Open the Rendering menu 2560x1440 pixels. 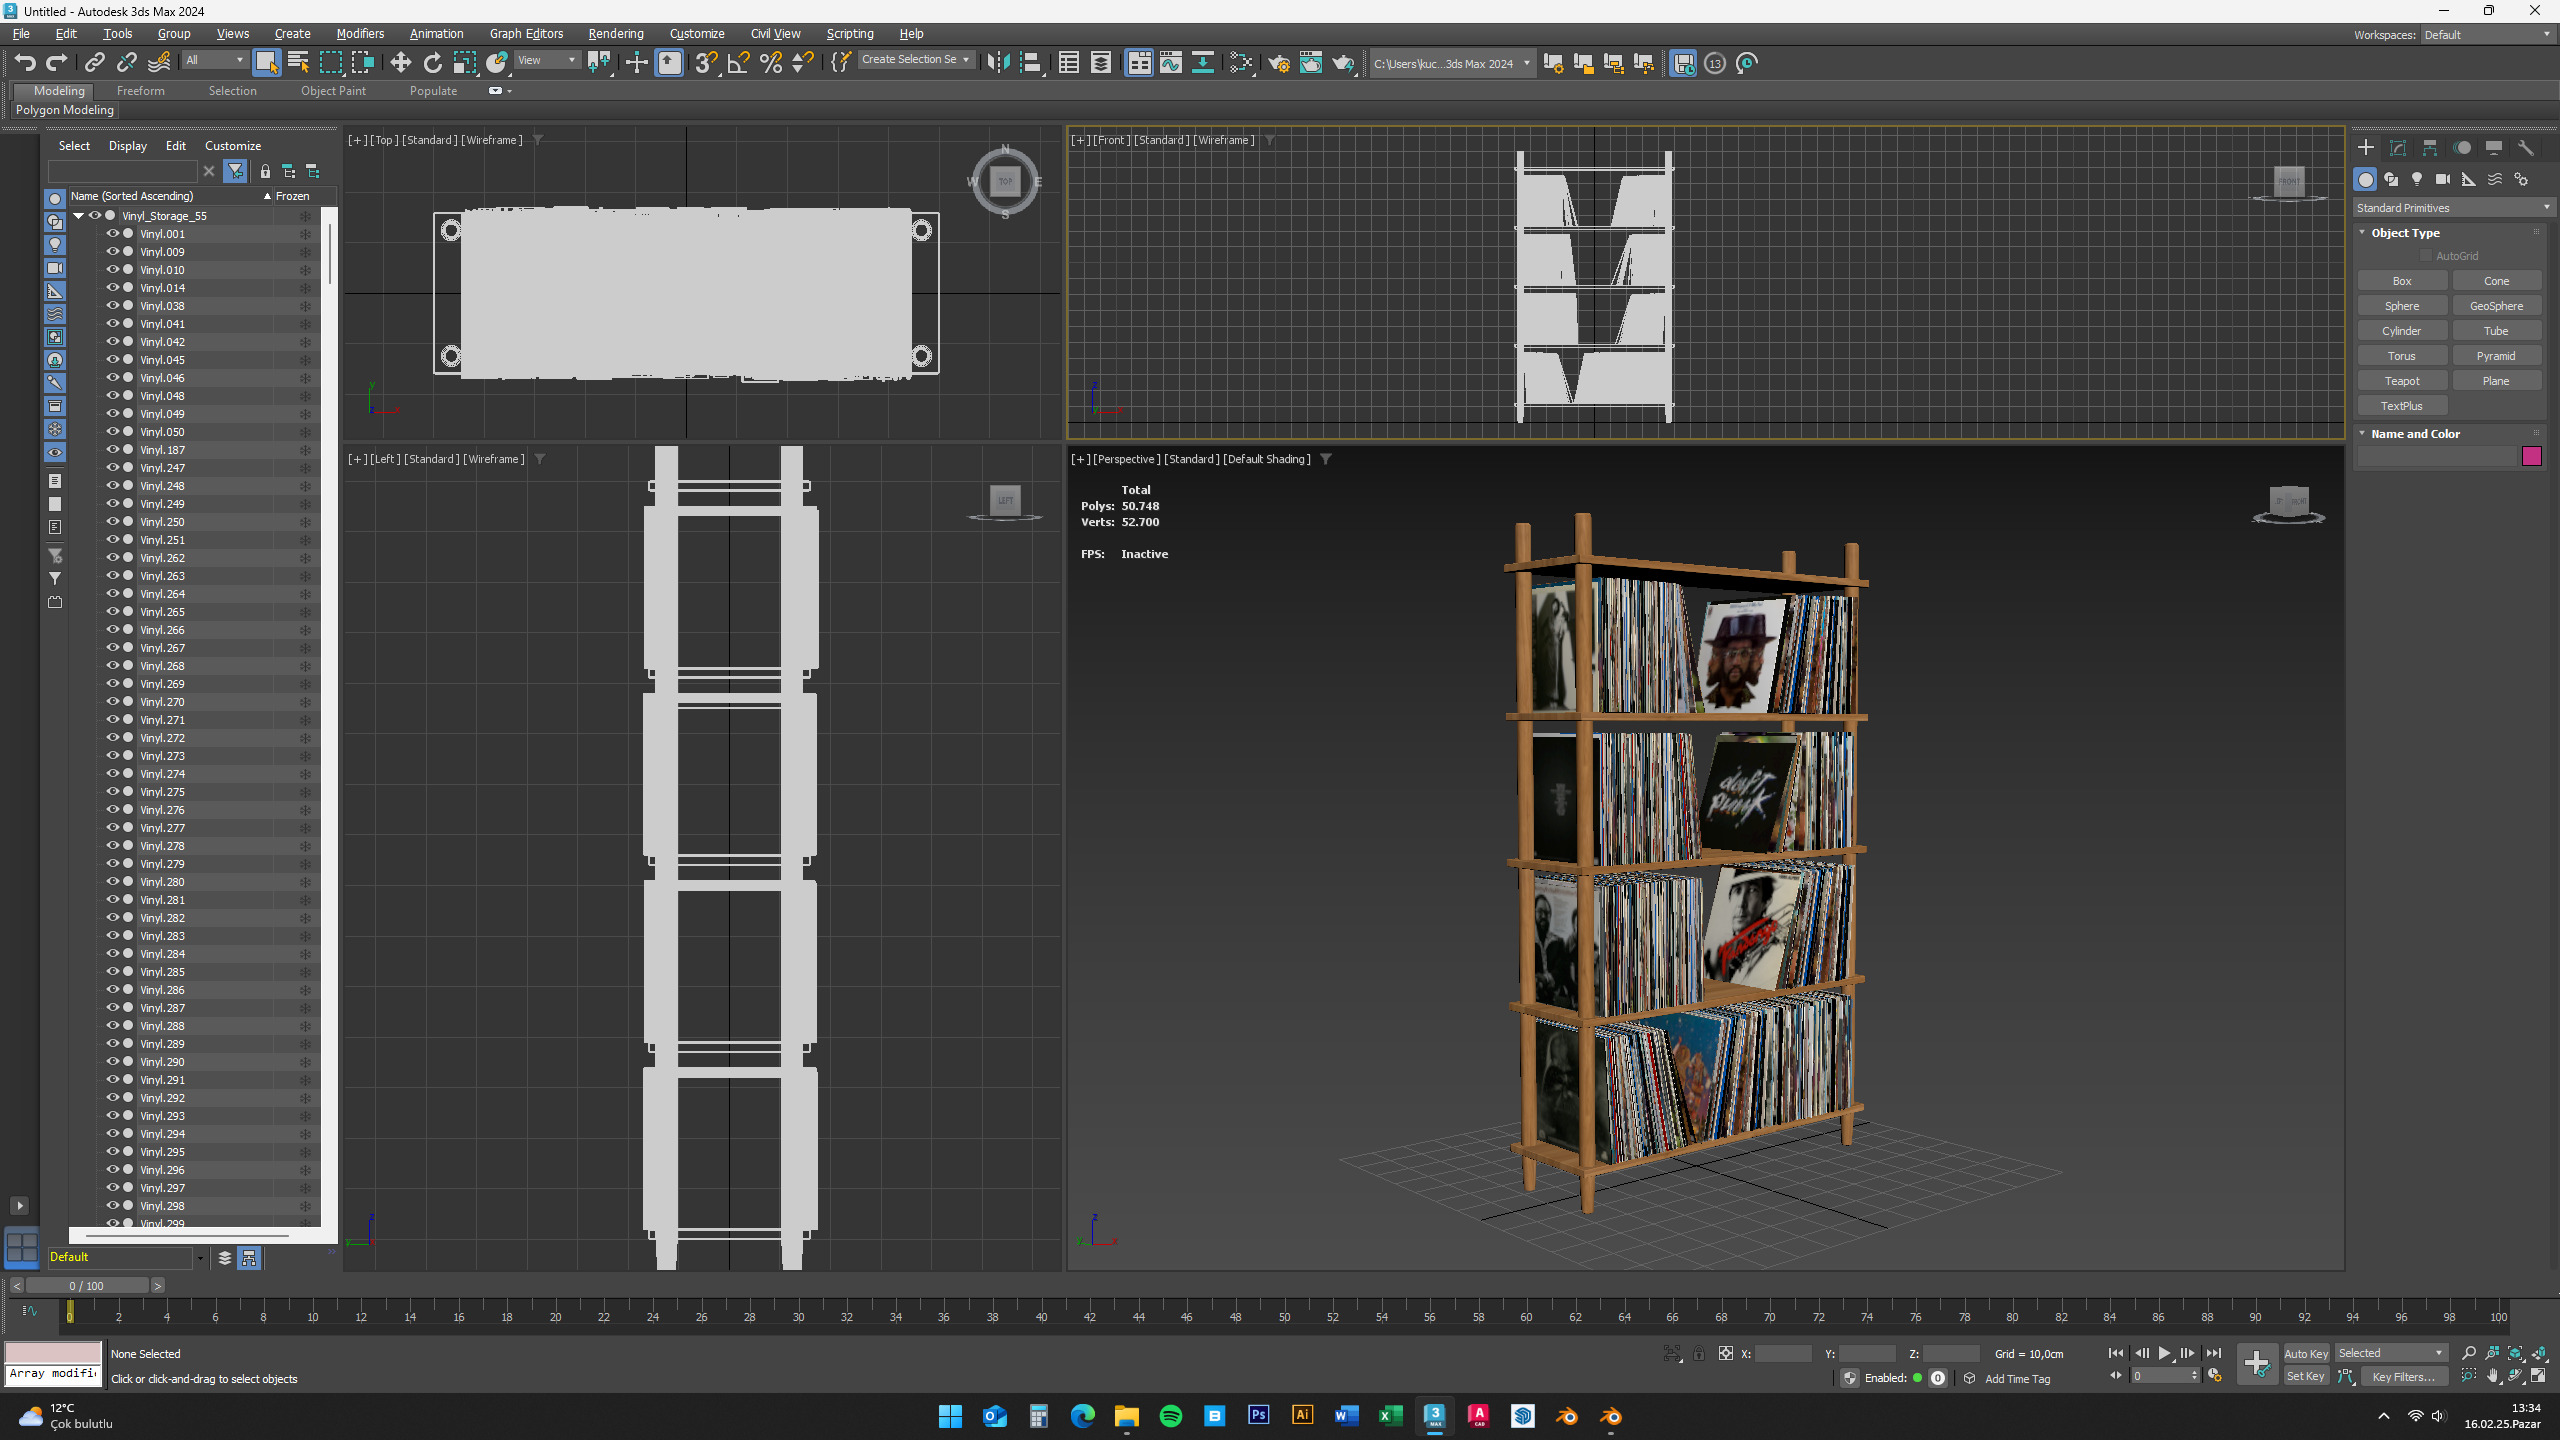pyautogui.click(x=616, y=34)
